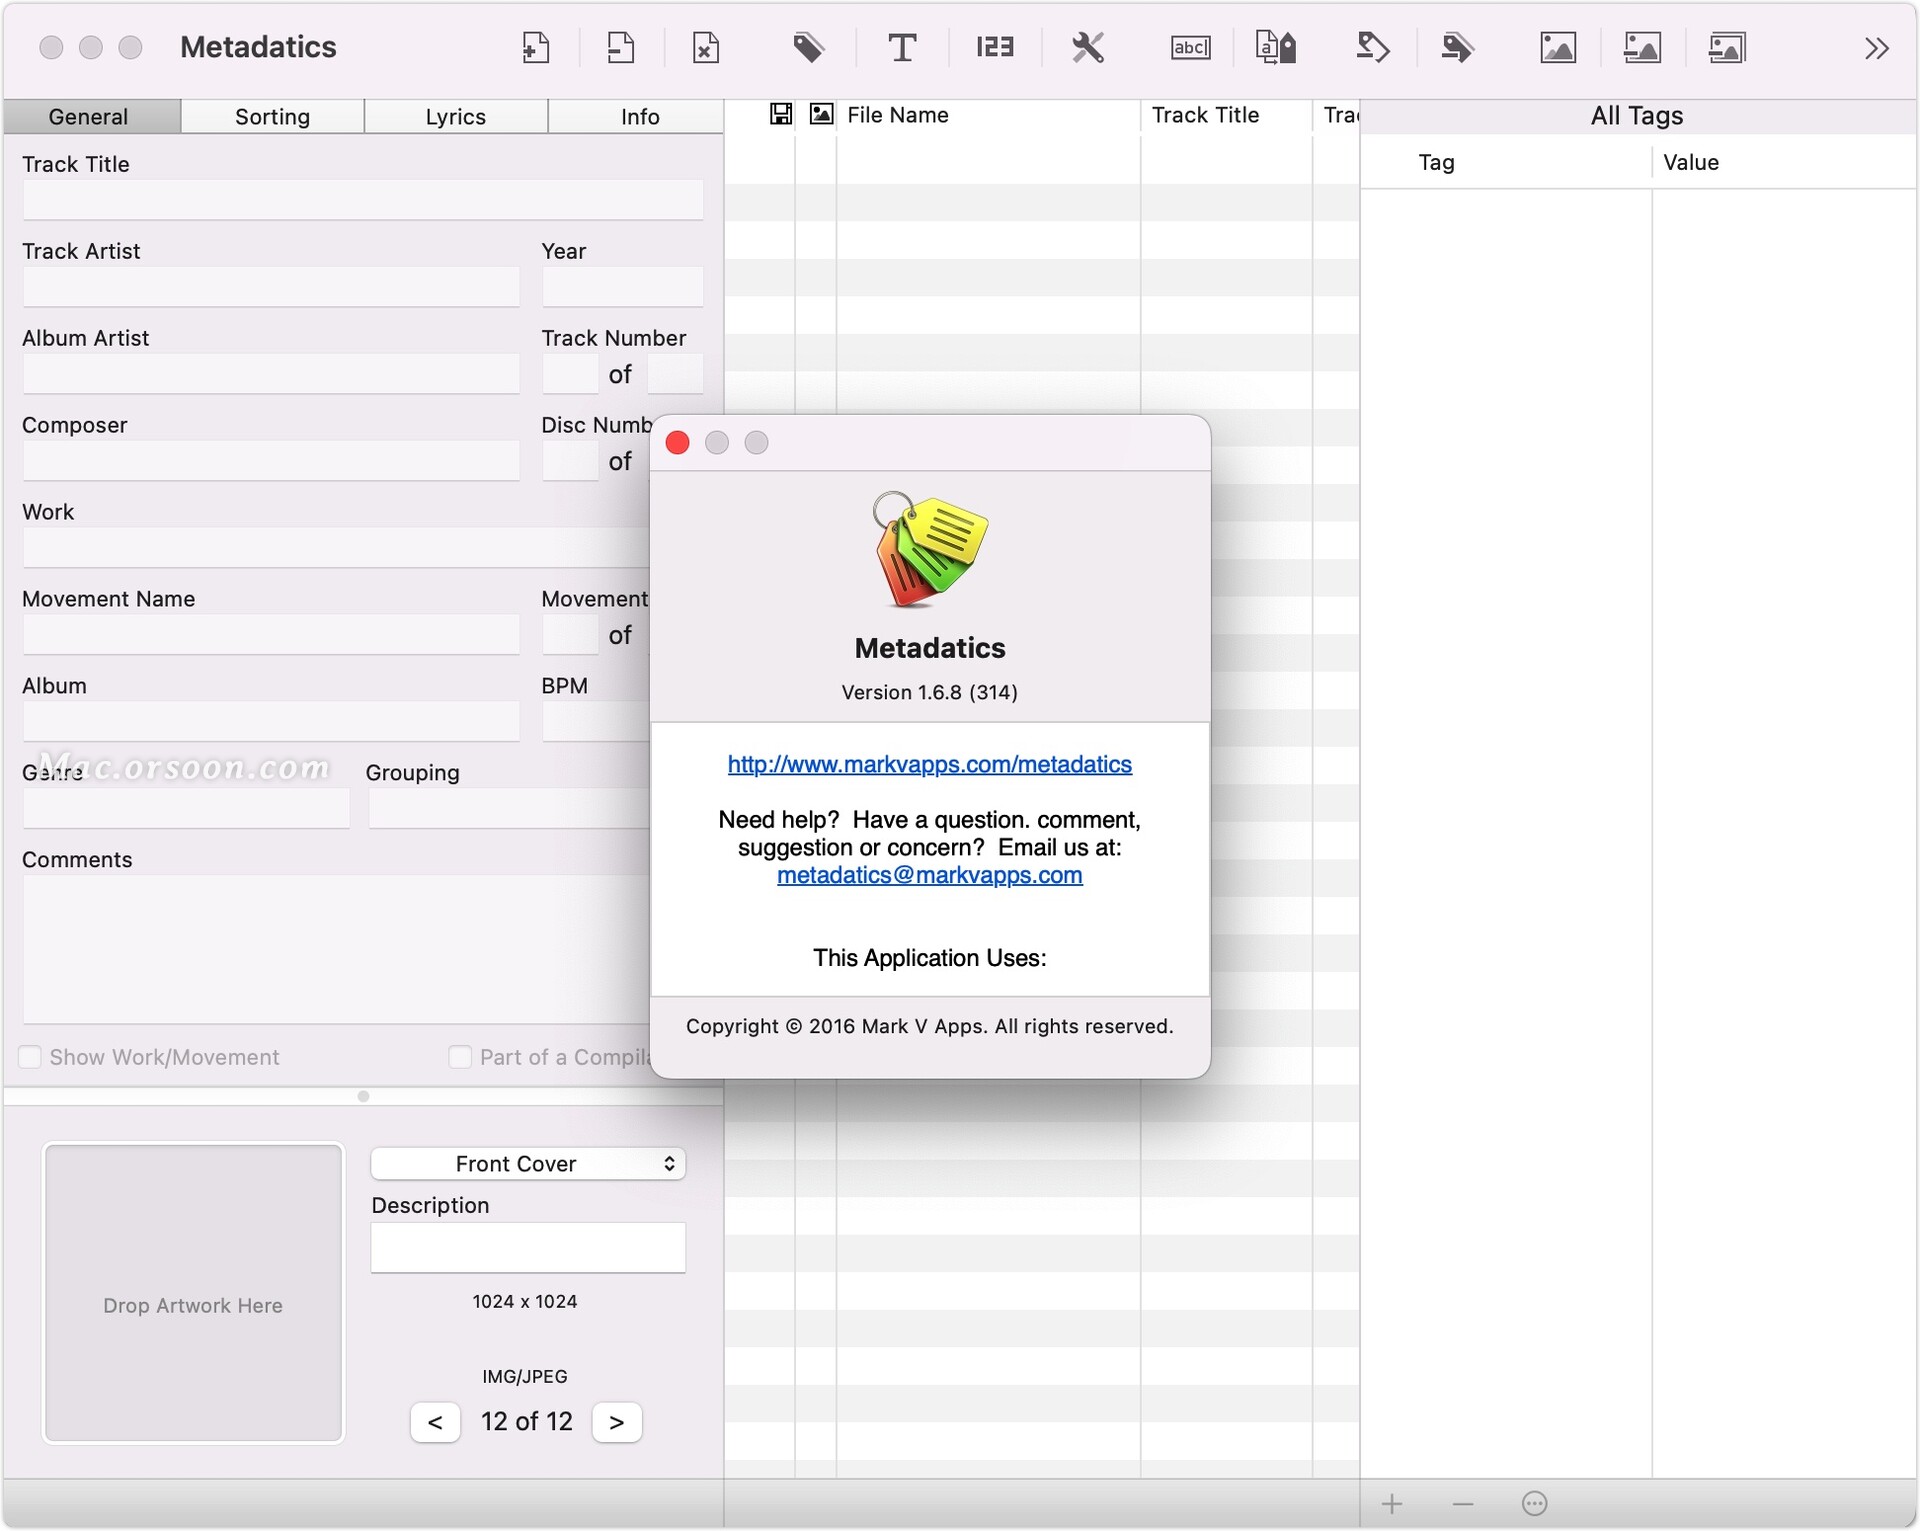Click the Work input field

pos(336,548)
